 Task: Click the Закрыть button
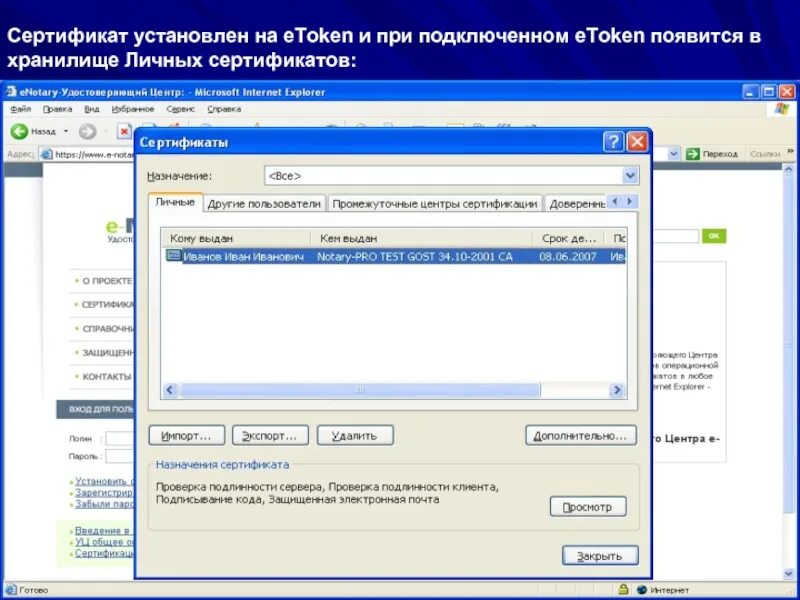(x=600, y=556)
